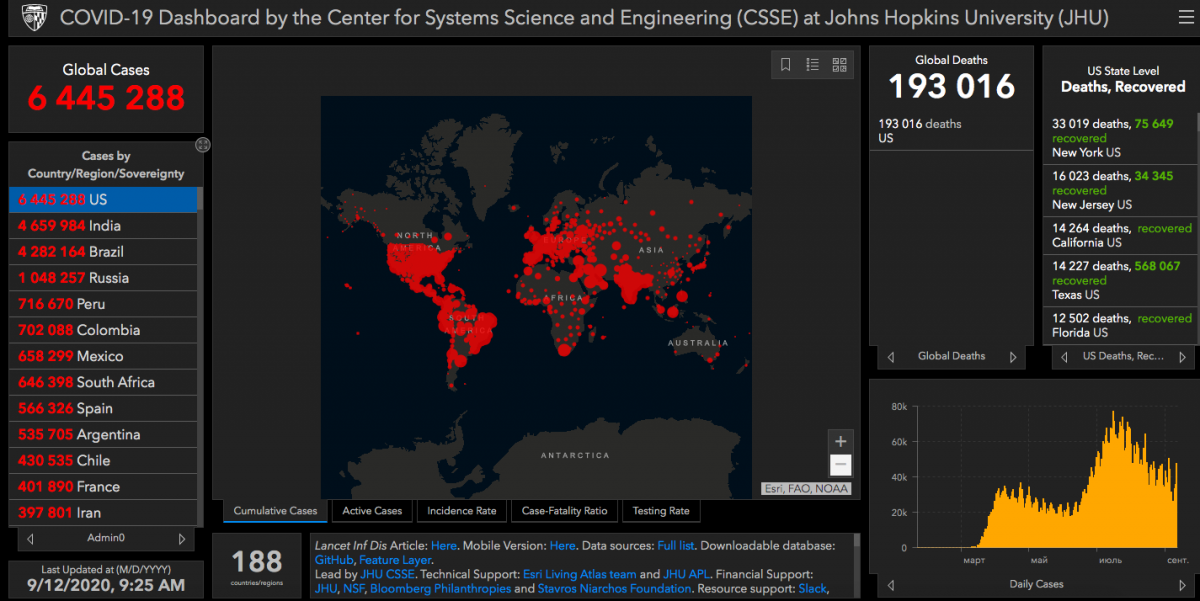Click the Florida US deaths entry
This screenshot has width=1200, height=601.
pos(1120,325)
